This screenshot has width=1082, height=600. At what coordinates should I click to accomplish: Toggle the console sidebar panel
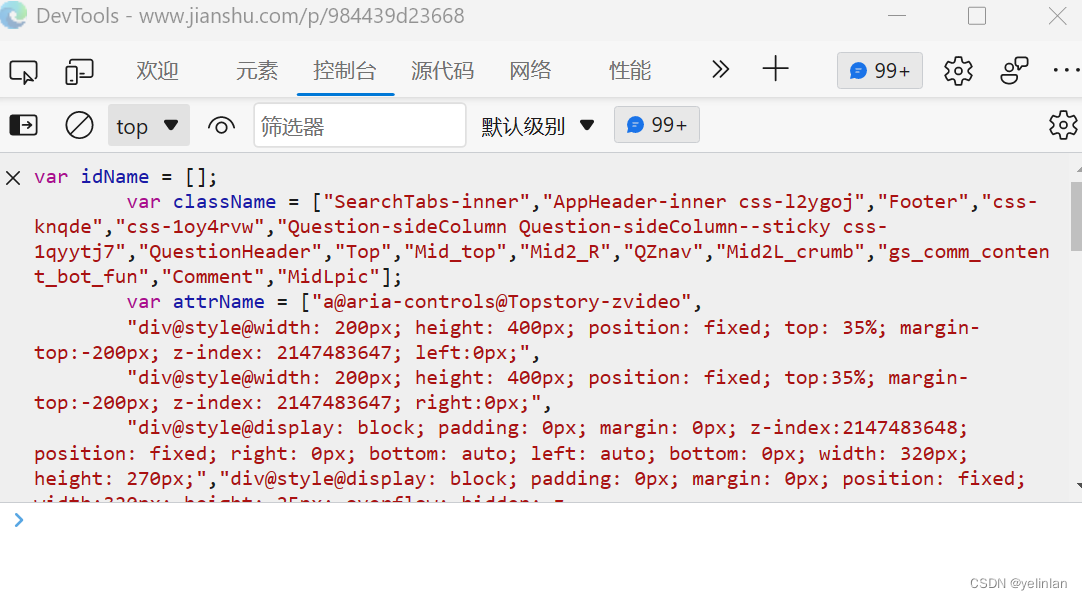point(23,125)
